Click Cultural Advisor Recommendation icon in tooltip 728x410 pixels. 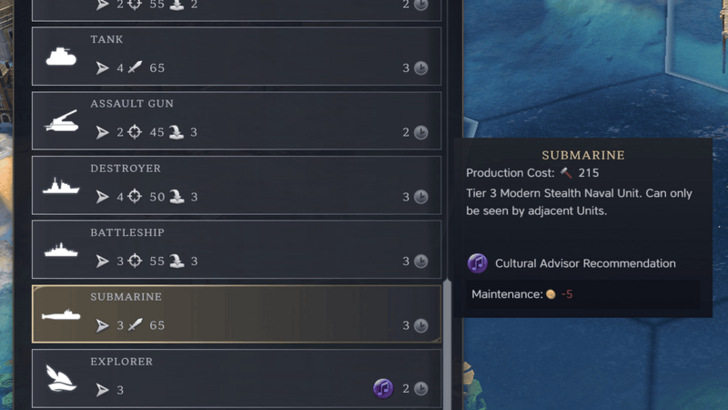click(477, 263)
